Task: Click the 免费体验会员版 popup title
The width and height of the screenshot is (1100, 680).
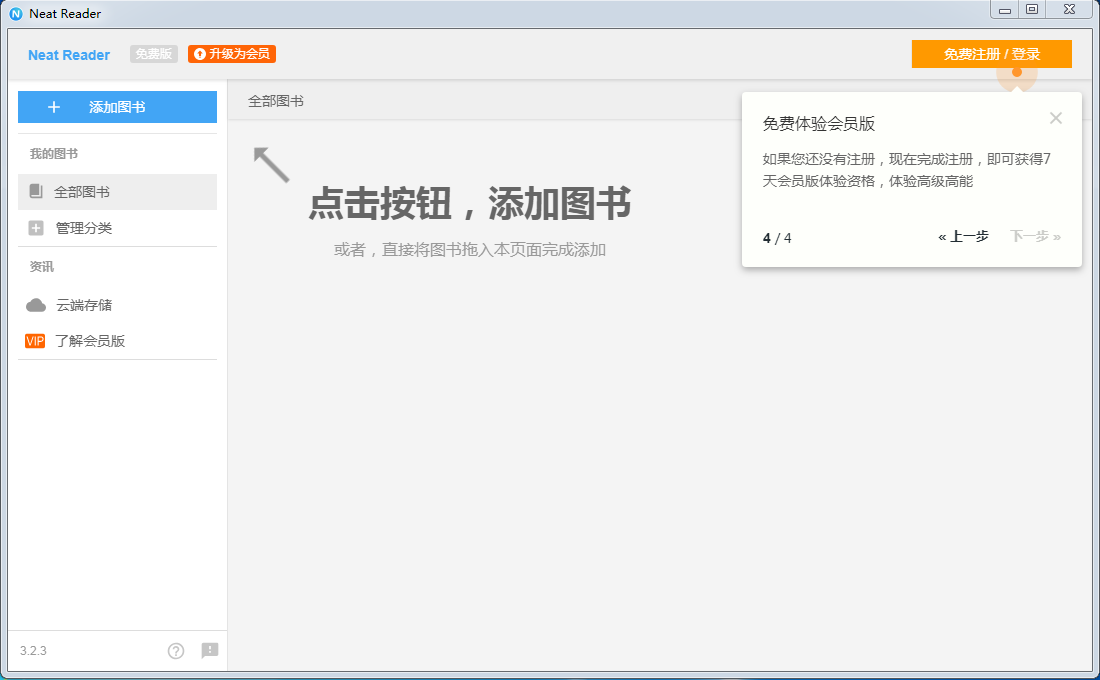Action: point(819,124)
